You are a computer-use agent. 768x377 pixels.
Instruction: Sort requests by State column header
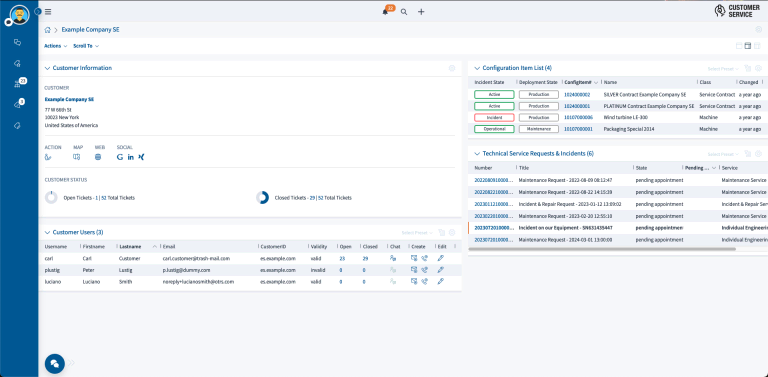tap(641, 168)
